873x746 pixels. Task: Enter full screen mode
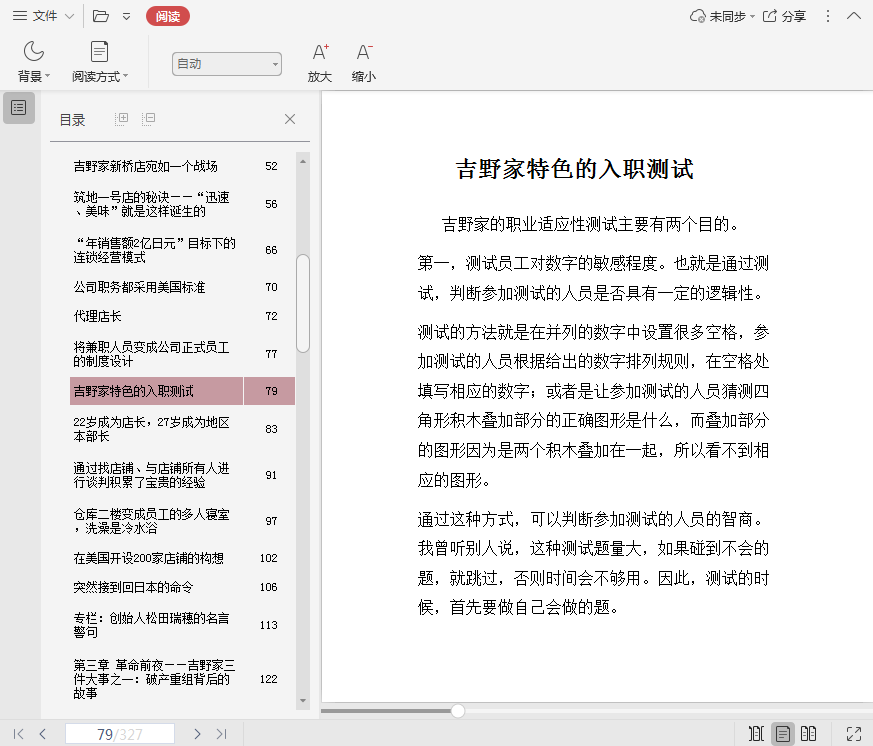click(854, 734)
